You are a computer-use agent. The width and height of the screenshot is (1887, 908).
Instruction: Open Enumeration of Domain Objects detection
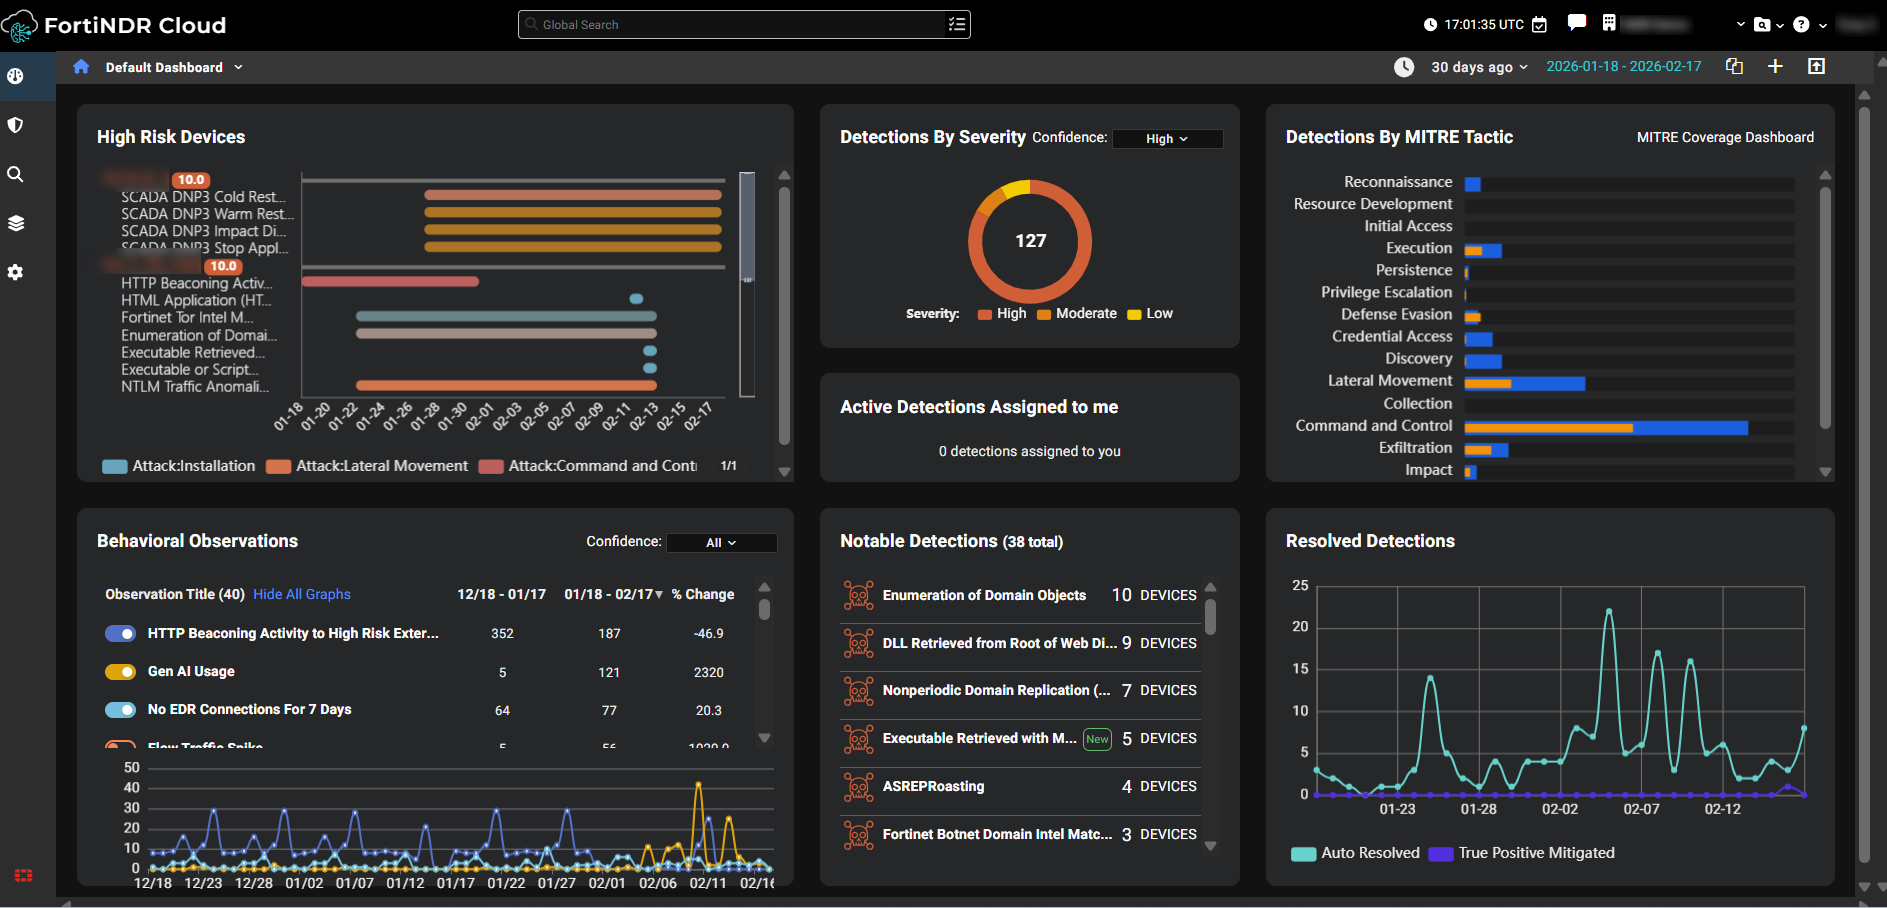pos(984,595)
